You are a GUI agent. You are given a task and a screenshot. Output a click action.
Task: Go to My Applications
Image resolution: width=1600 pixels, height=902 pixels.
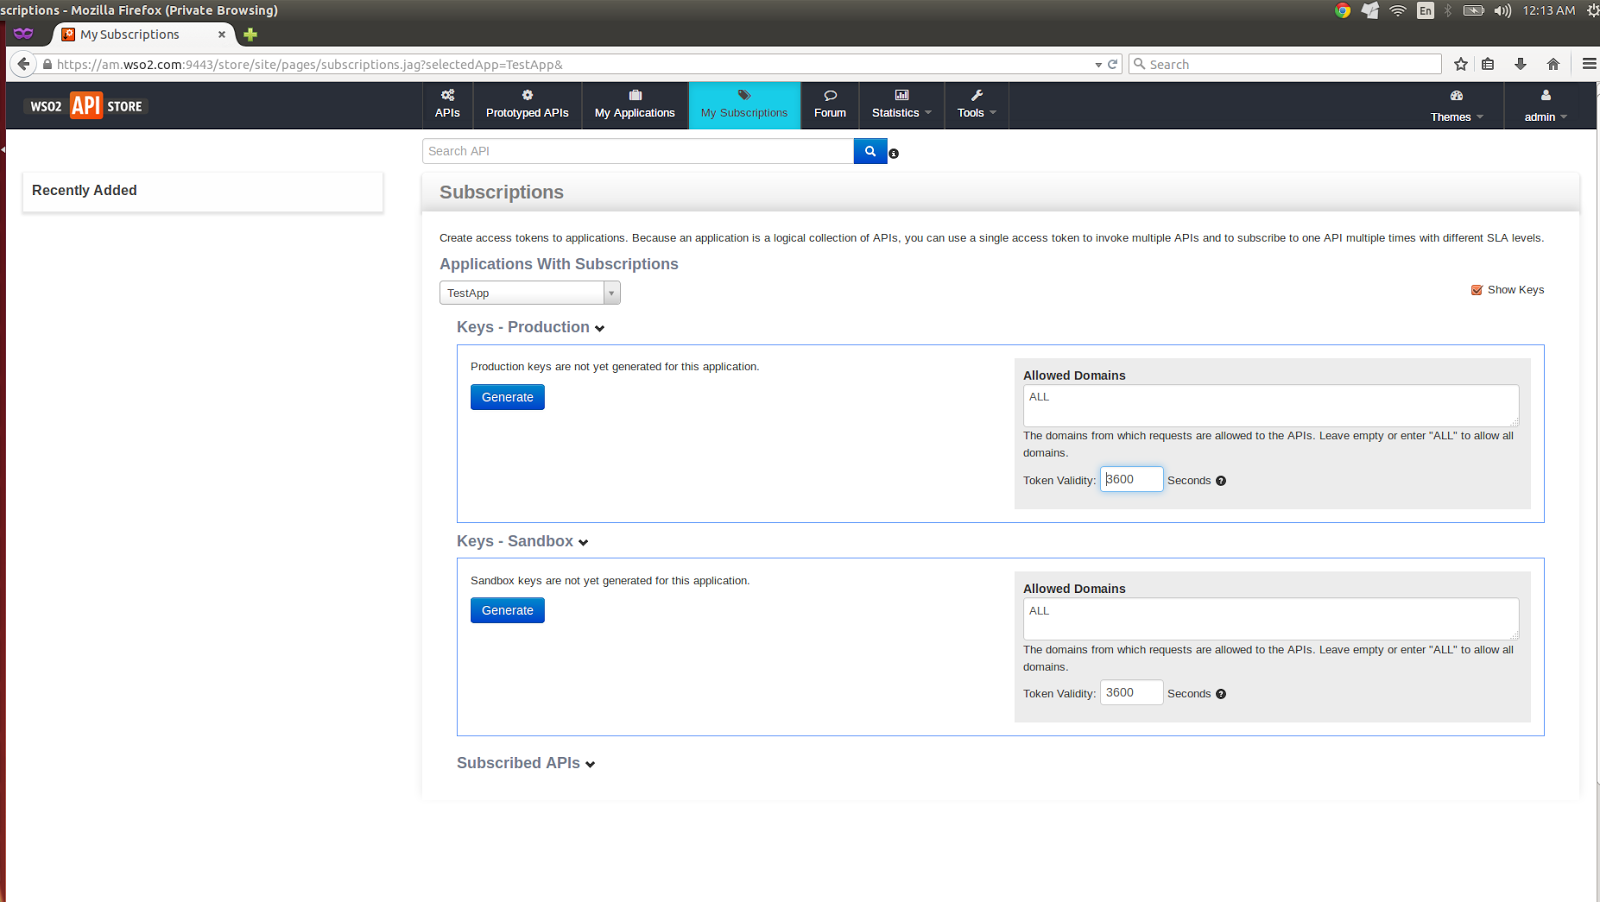click(x=635, y=105)
